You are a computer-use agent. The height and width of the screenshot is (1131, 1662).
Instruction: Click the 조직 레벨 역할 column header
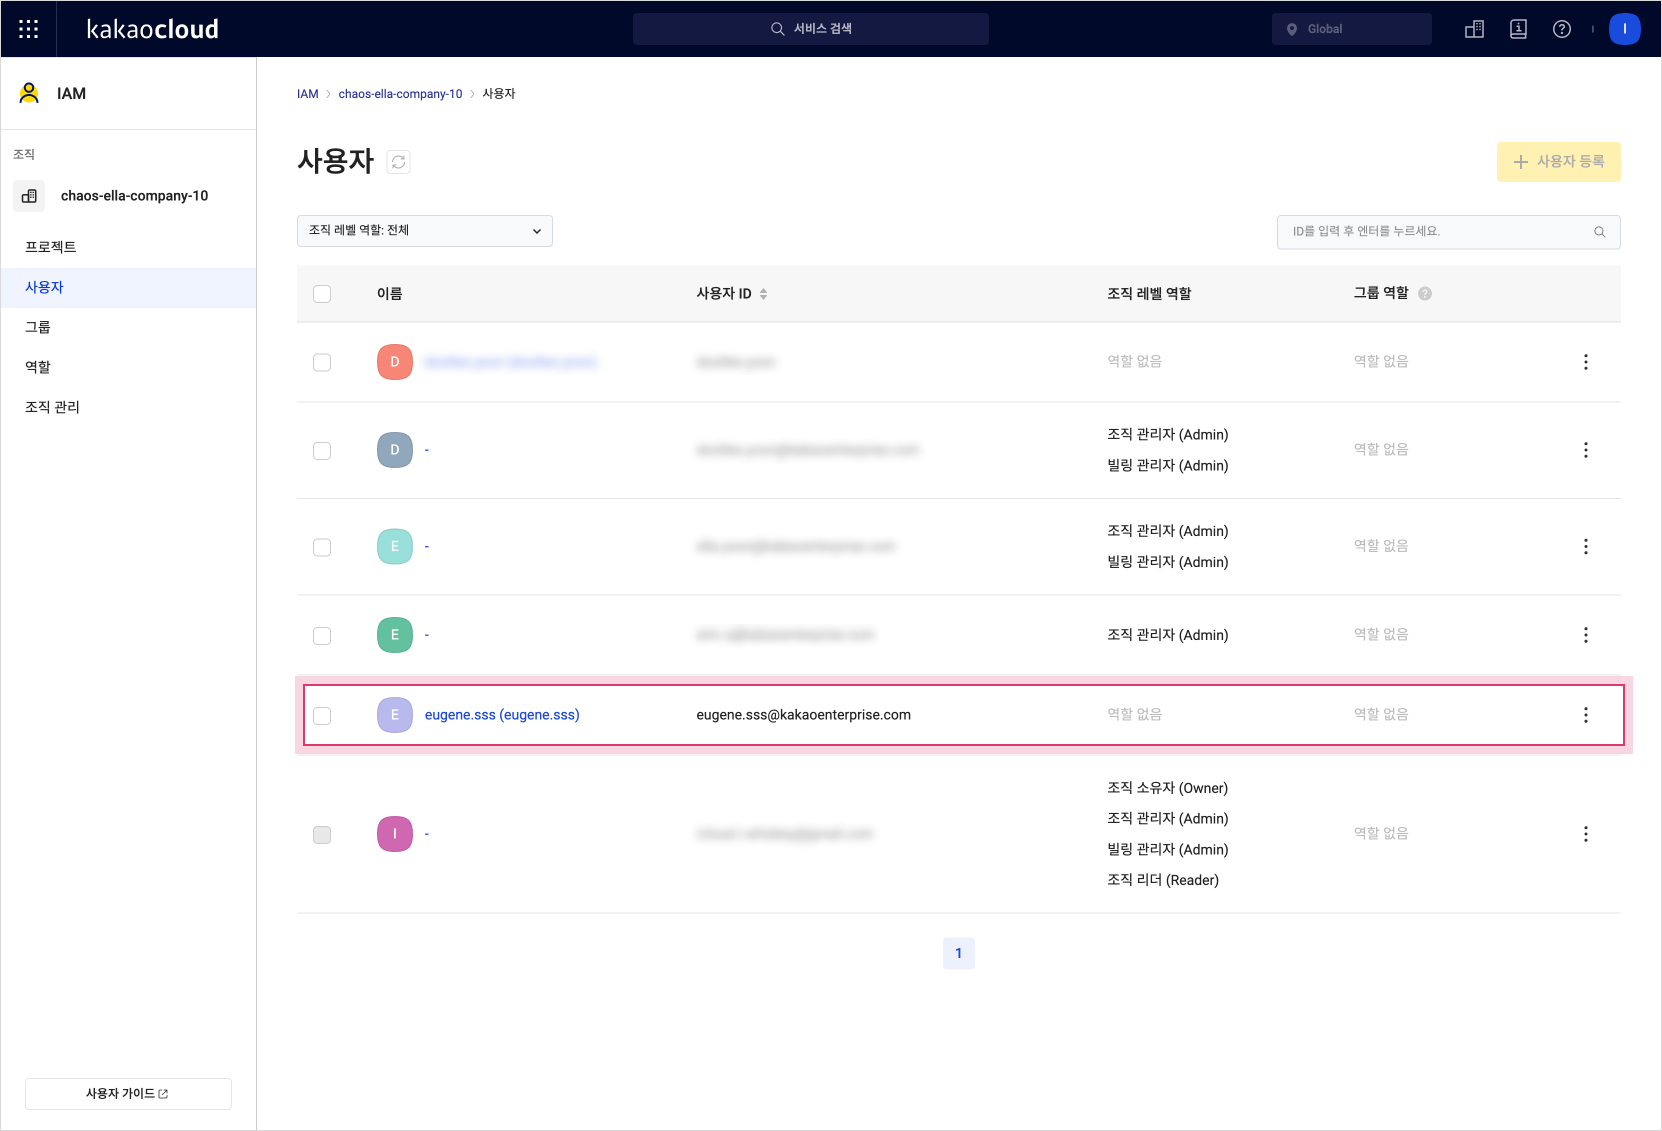click(1149, 294)
